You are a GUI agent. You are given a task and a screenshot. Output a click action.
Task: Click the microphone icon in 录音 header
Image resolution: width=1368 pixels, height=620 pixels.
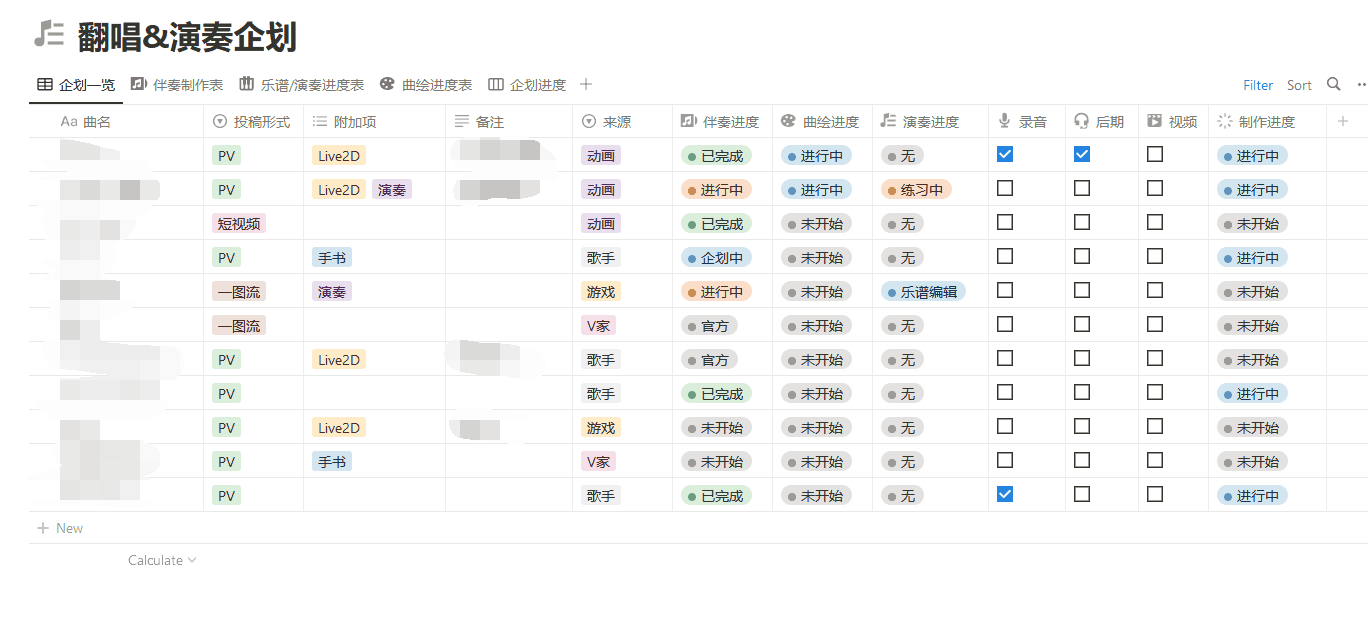point(1004,121)
